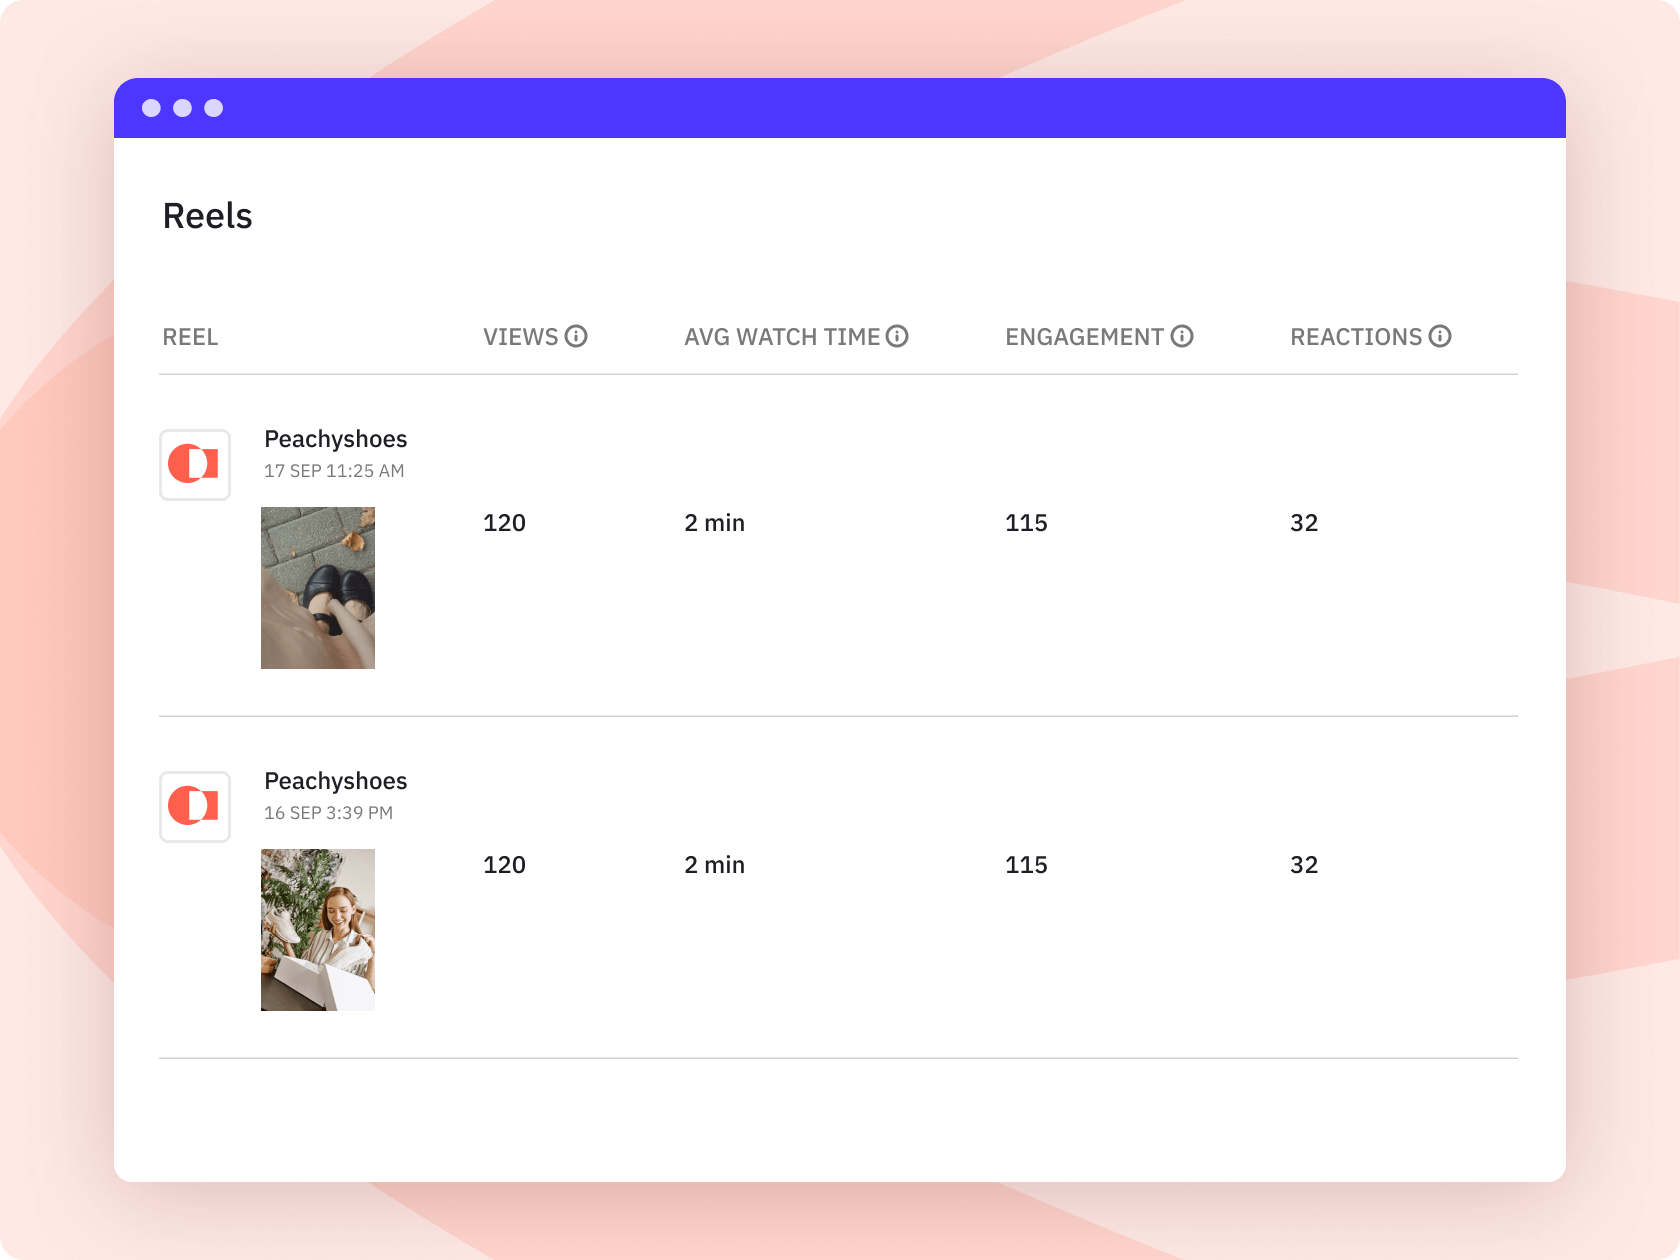
Task: Click the Reels page heading
Action: pos(207,216)
